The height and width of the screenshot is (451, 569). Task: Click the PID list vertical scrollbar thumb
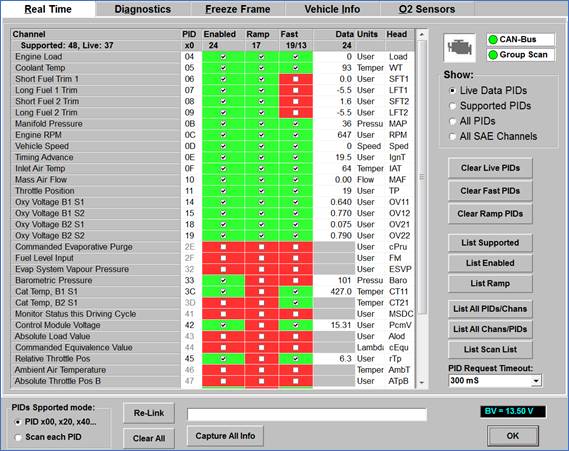pyautogui.click(x=421, y=177)
